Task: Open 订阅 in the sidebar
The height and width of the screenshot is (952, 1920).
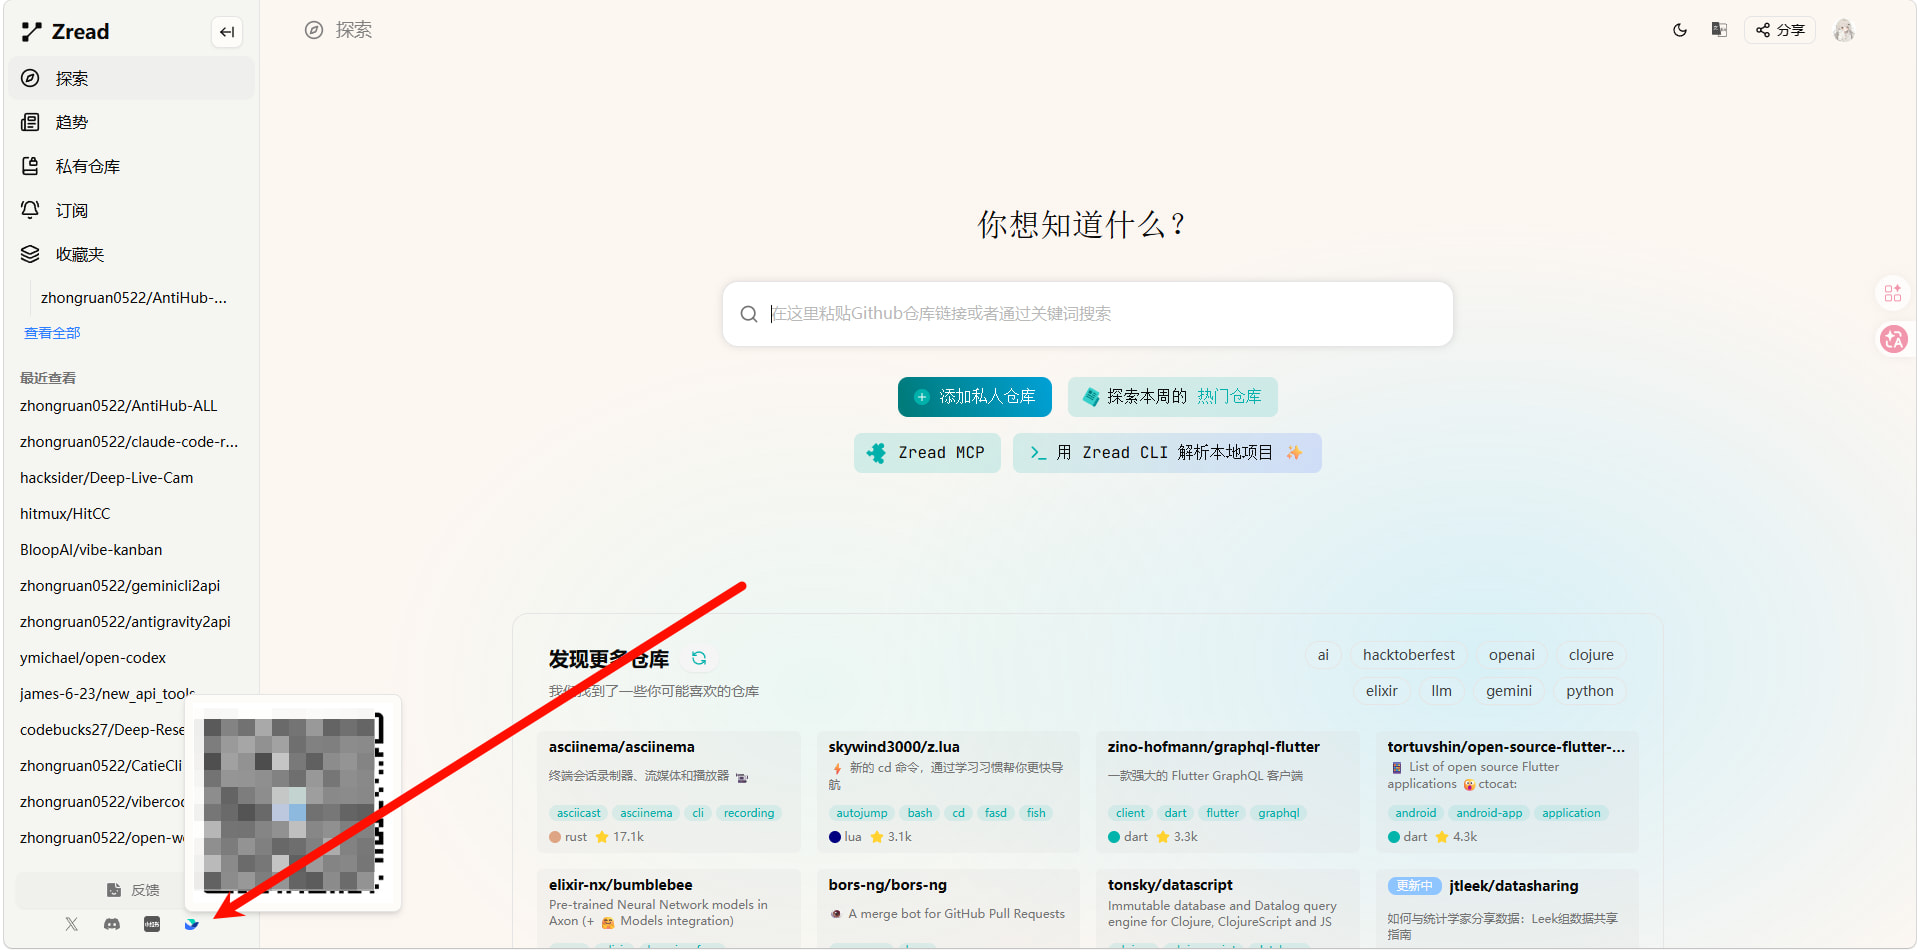Action: click(131, 210)
